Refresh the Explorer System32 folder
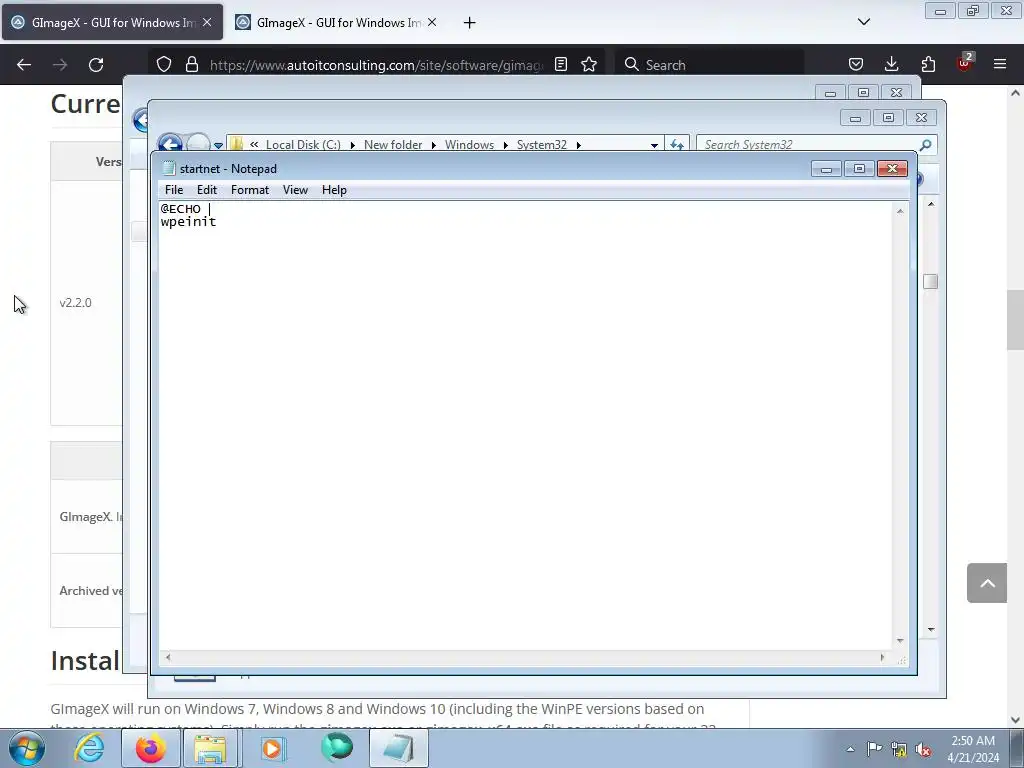This screenshot has width=1024, height=768. coord(677,144)
